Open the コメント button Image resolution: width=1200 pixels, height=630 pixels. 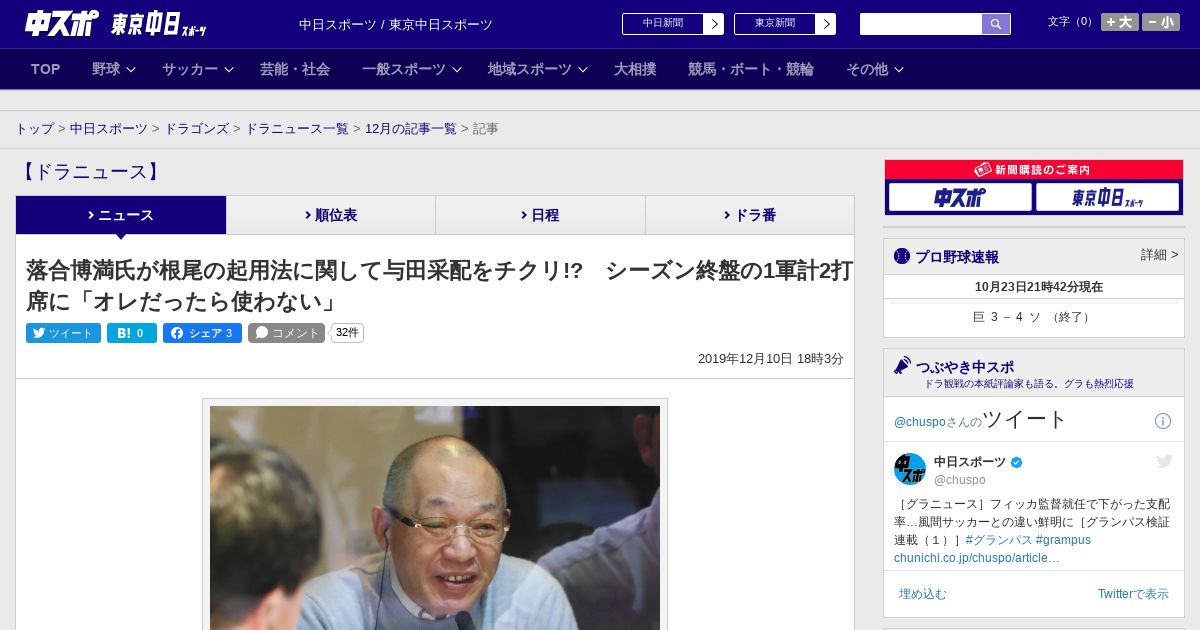click(287, 333)
